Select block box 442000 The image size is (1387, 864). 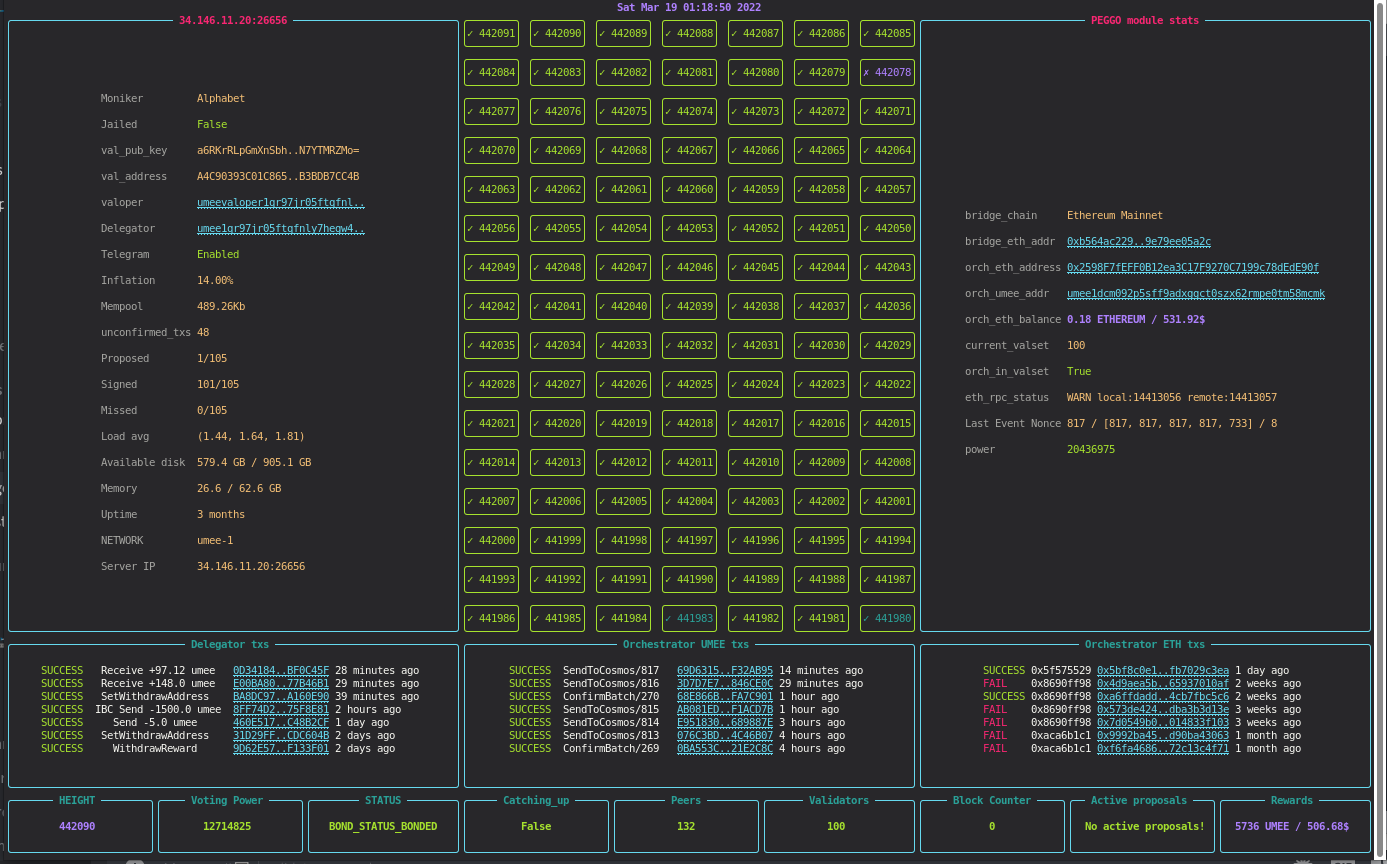click(x=491, y=540)
